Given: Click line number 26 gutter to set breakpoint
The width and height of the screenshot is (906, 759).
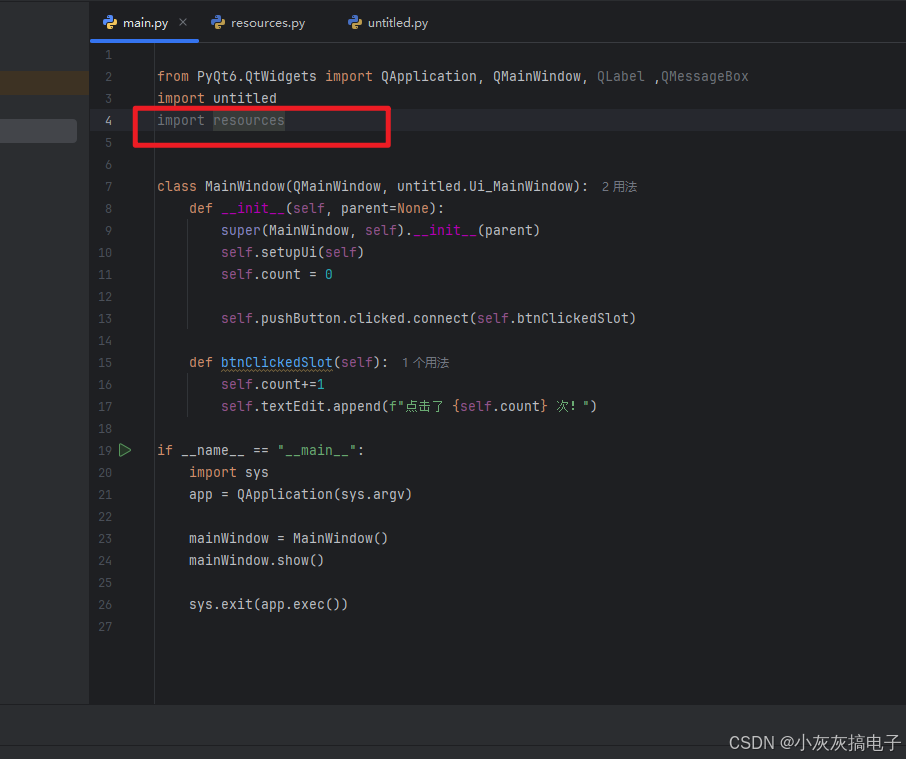Looking at the screenshot, I should click(x=105, y=604).
